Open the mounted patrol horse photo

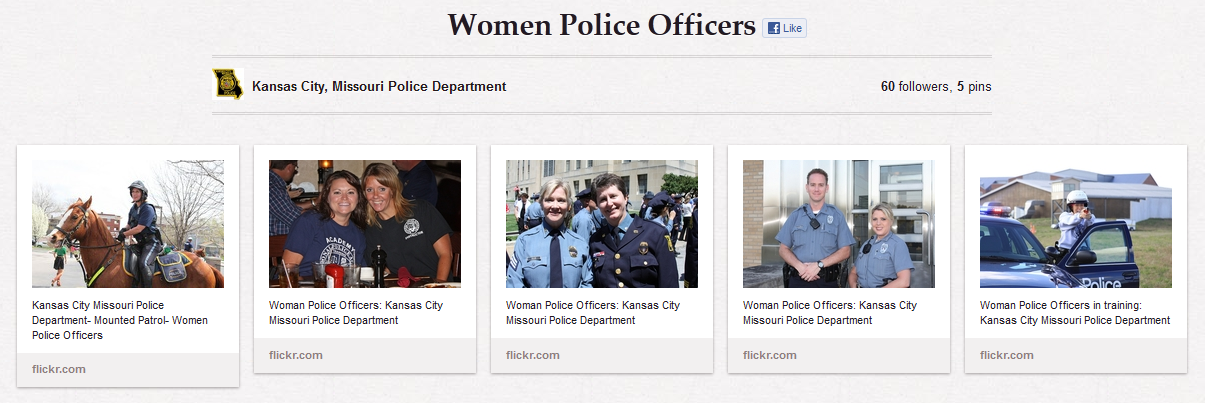click(128, 224)
